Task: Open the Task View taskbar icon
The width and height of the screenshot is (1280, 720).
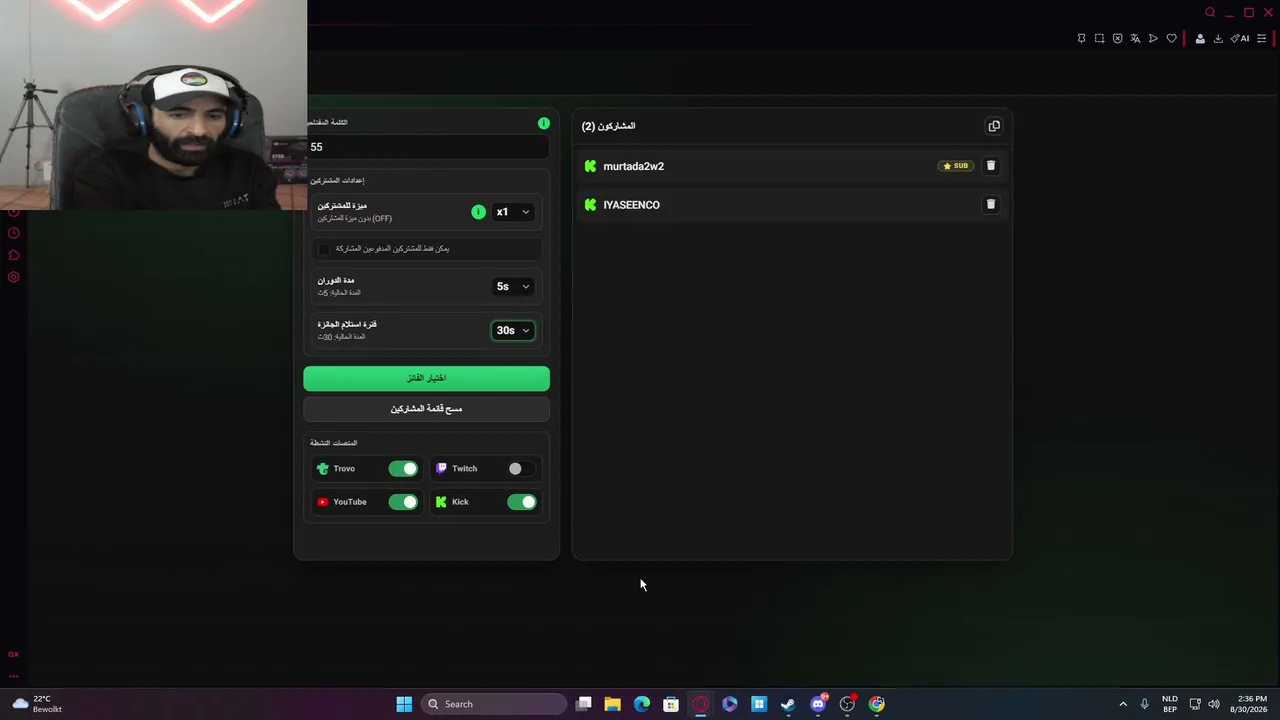Action: point(584,704)
